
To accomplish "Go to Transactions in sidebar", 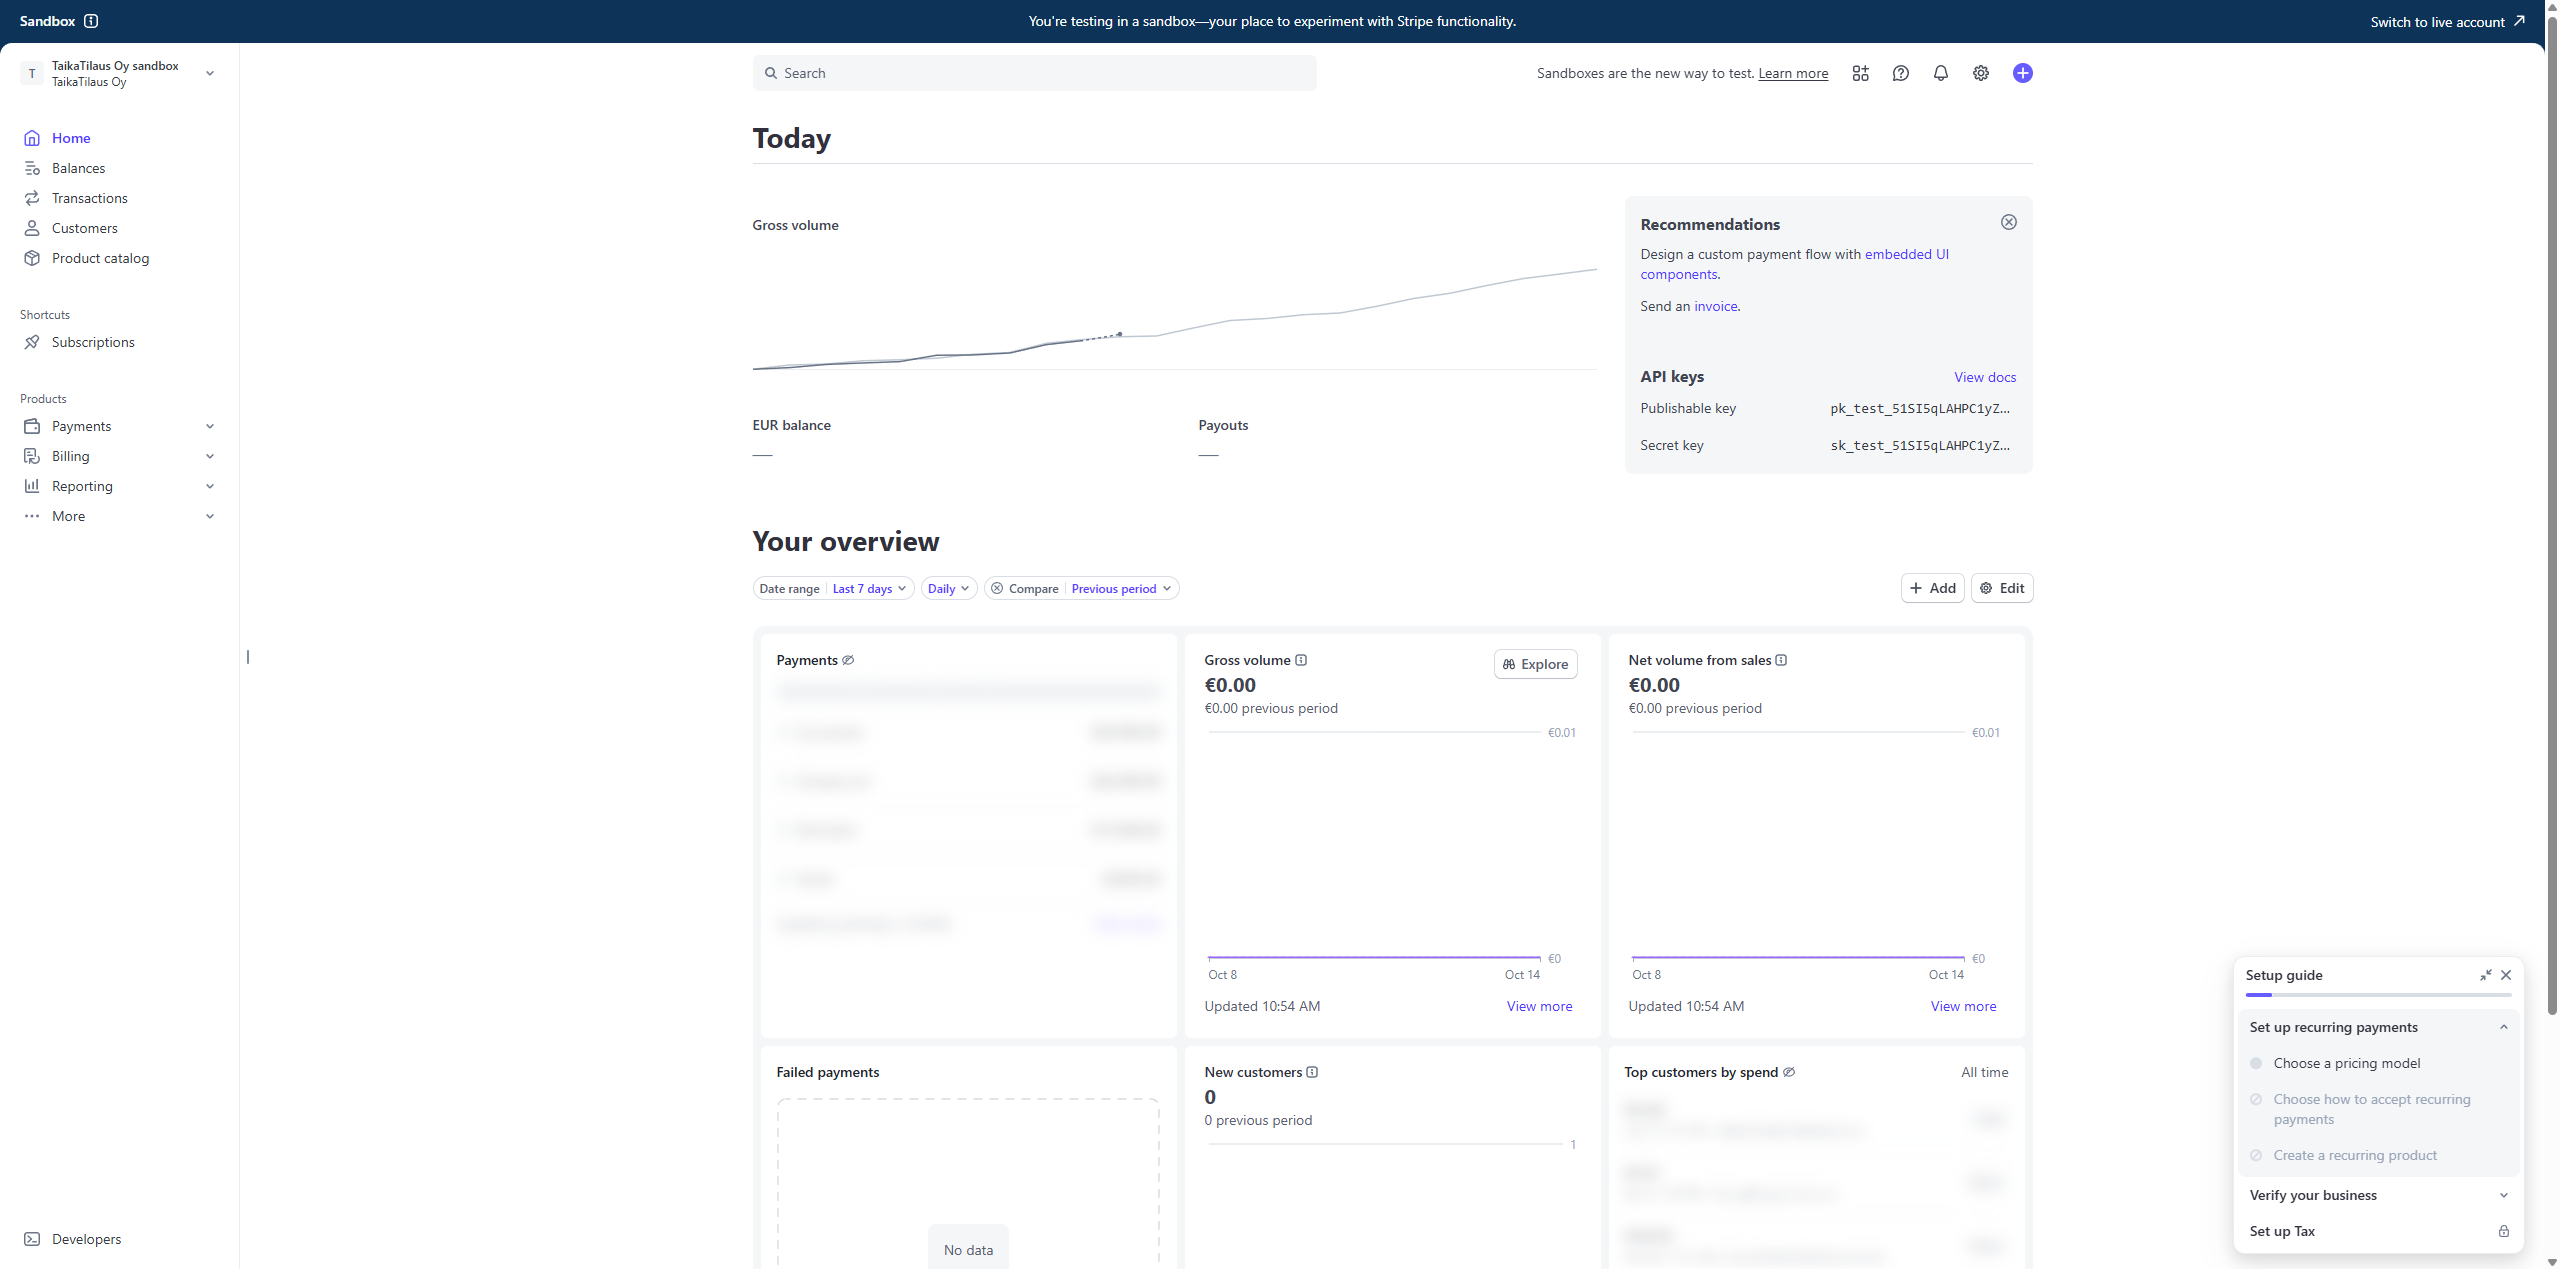I will click(89, 198).
